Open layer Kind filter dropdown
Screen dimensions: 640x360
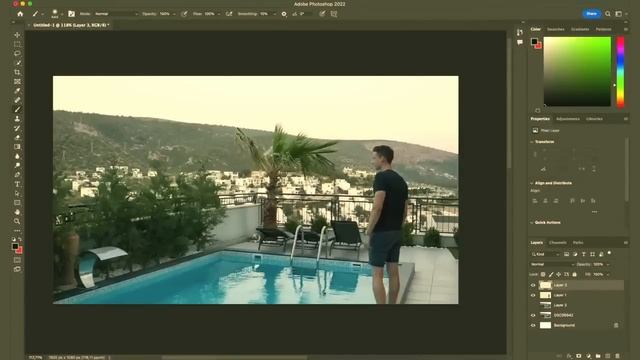pos(546,254)
